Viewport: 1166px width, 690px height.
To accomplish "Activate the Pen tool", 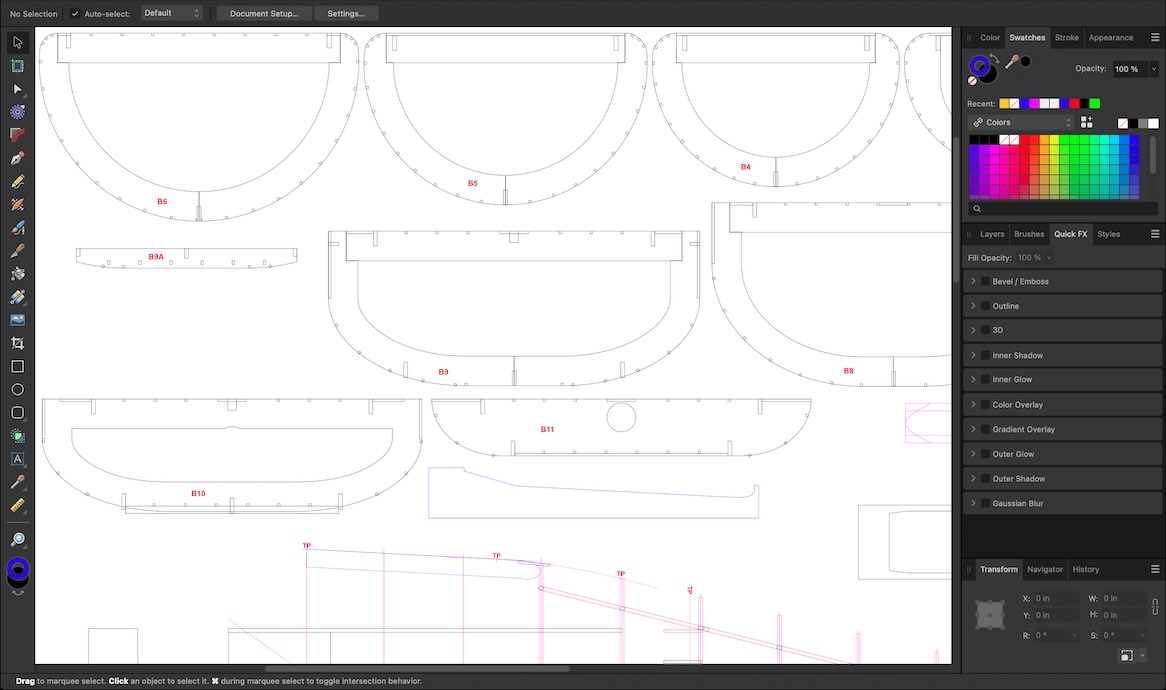I will pyautogui.click(x=17, y=157).
